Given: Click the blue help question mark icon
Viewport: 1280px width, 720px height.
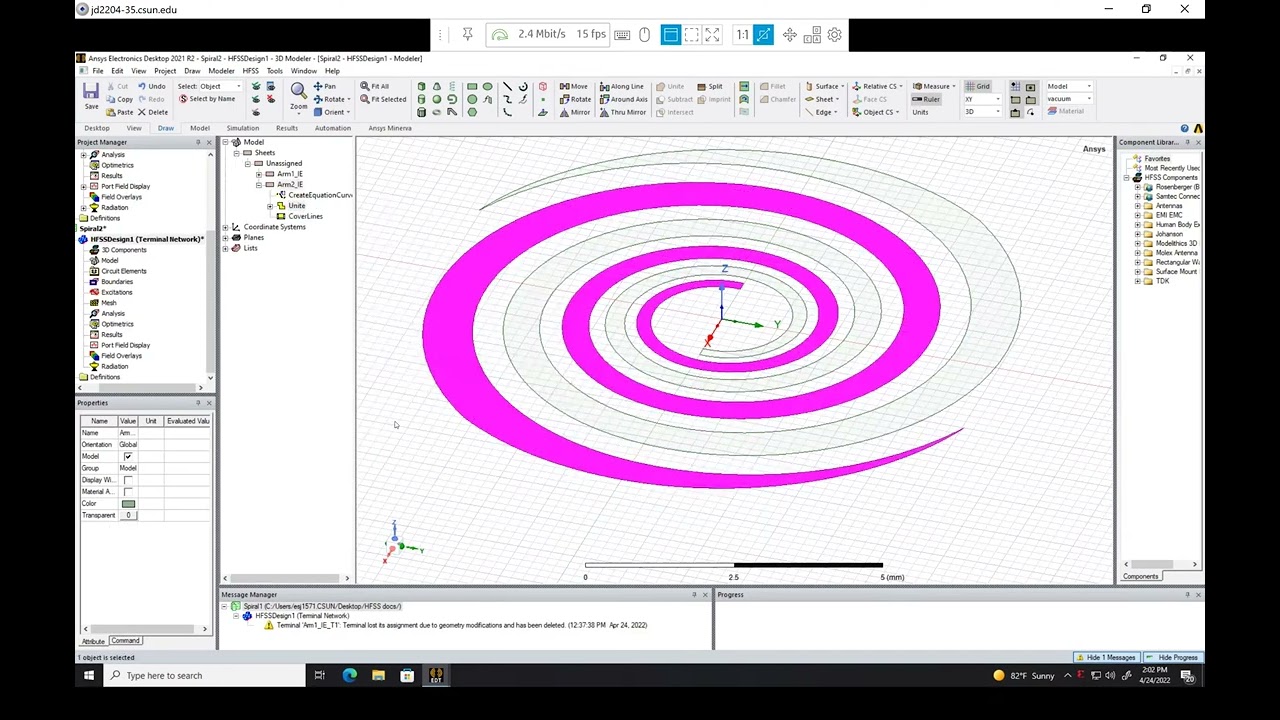Looking at the screenshot, I should pyautogui.click(x=1185, y=129).
